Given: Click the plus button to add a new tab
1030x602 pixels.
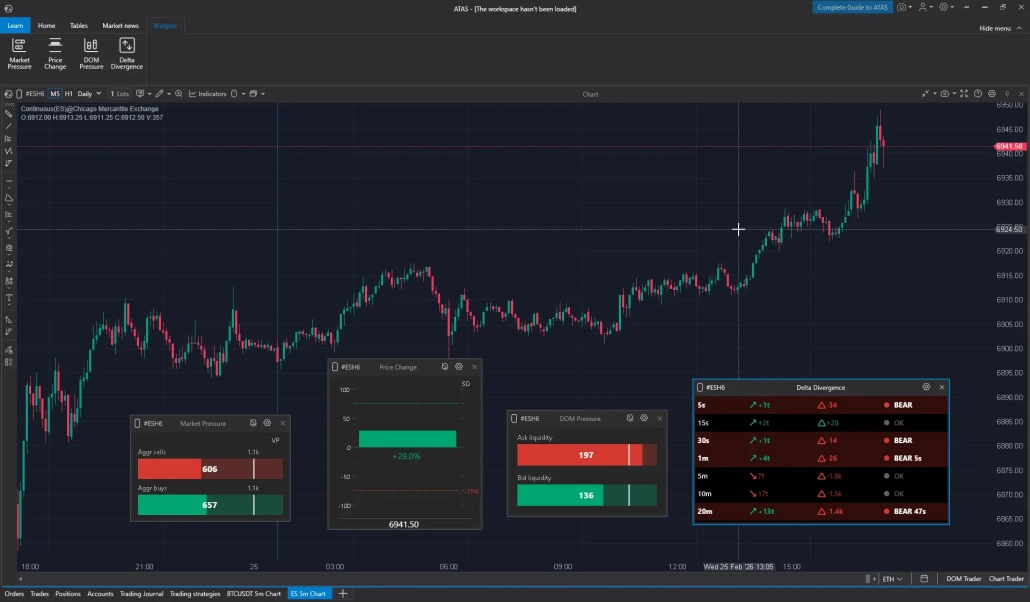Looking at the screenshot, I should [x=342, y=593].
